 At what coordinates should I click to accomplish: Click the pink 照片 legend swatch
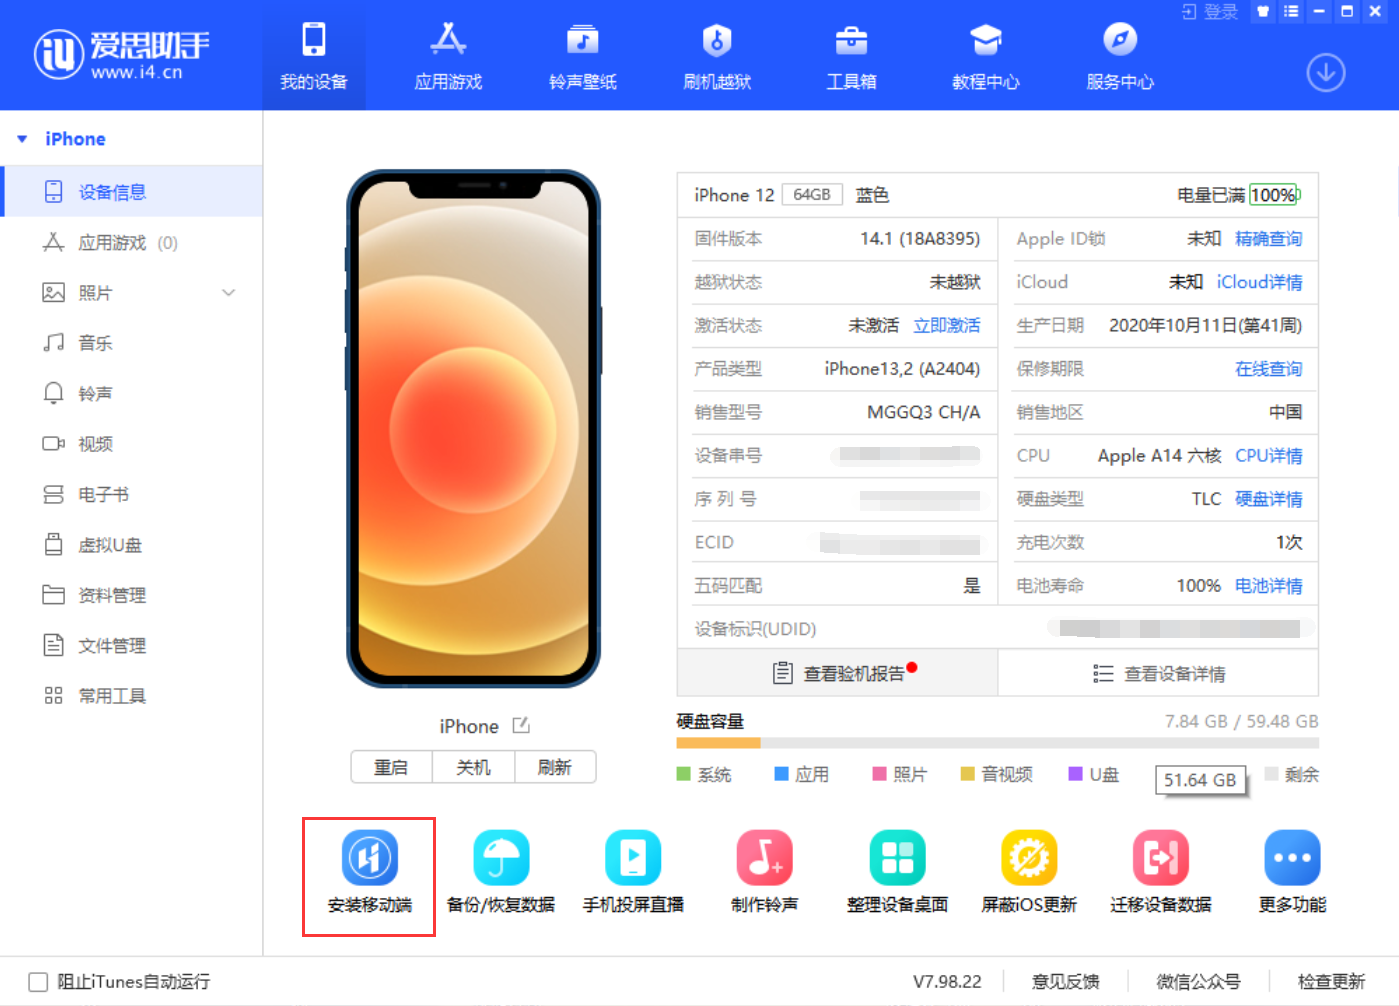coord(880,774)
